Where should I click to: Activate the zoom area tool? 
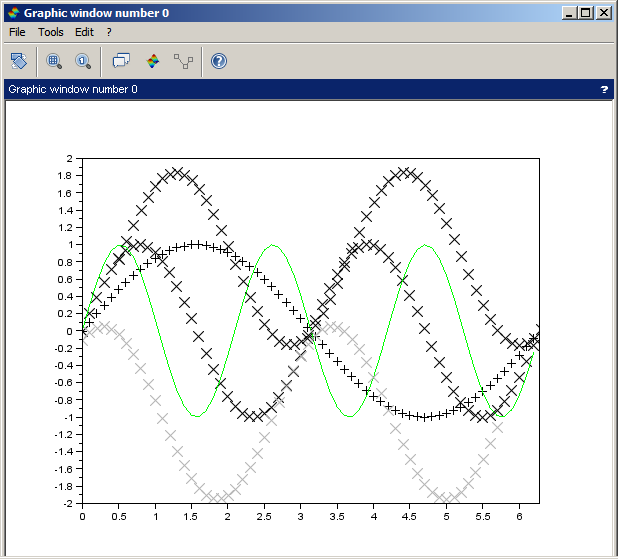54,61
